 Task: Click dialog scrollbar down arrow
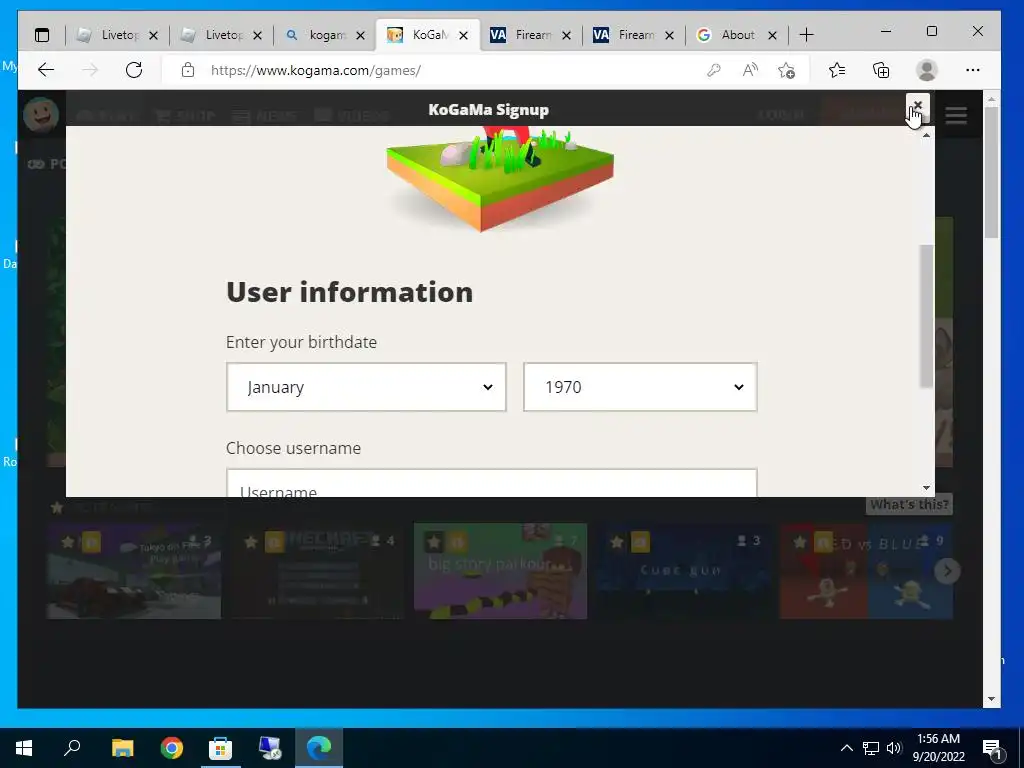926,488
